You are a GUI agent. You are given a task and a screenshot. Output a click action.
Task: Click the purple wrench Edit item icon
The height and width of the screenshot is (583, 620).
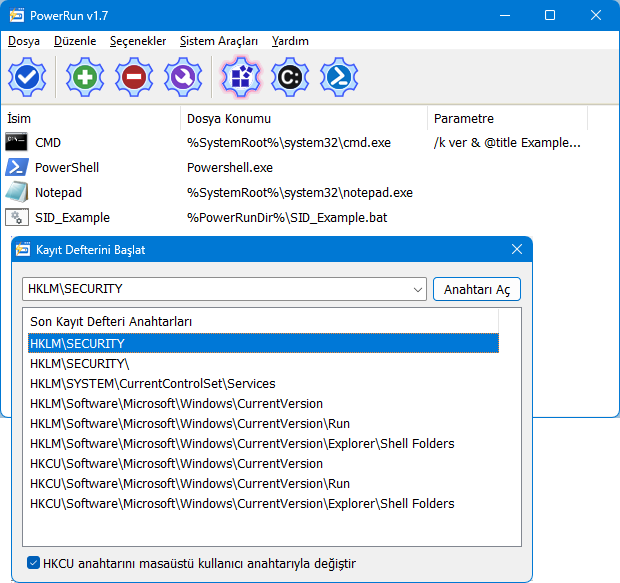(x=183, y=77)
